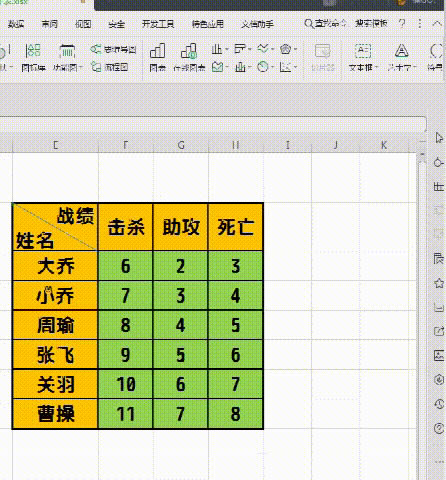
Task: Click the 查找命令 search command box
Action: [325, 23]
